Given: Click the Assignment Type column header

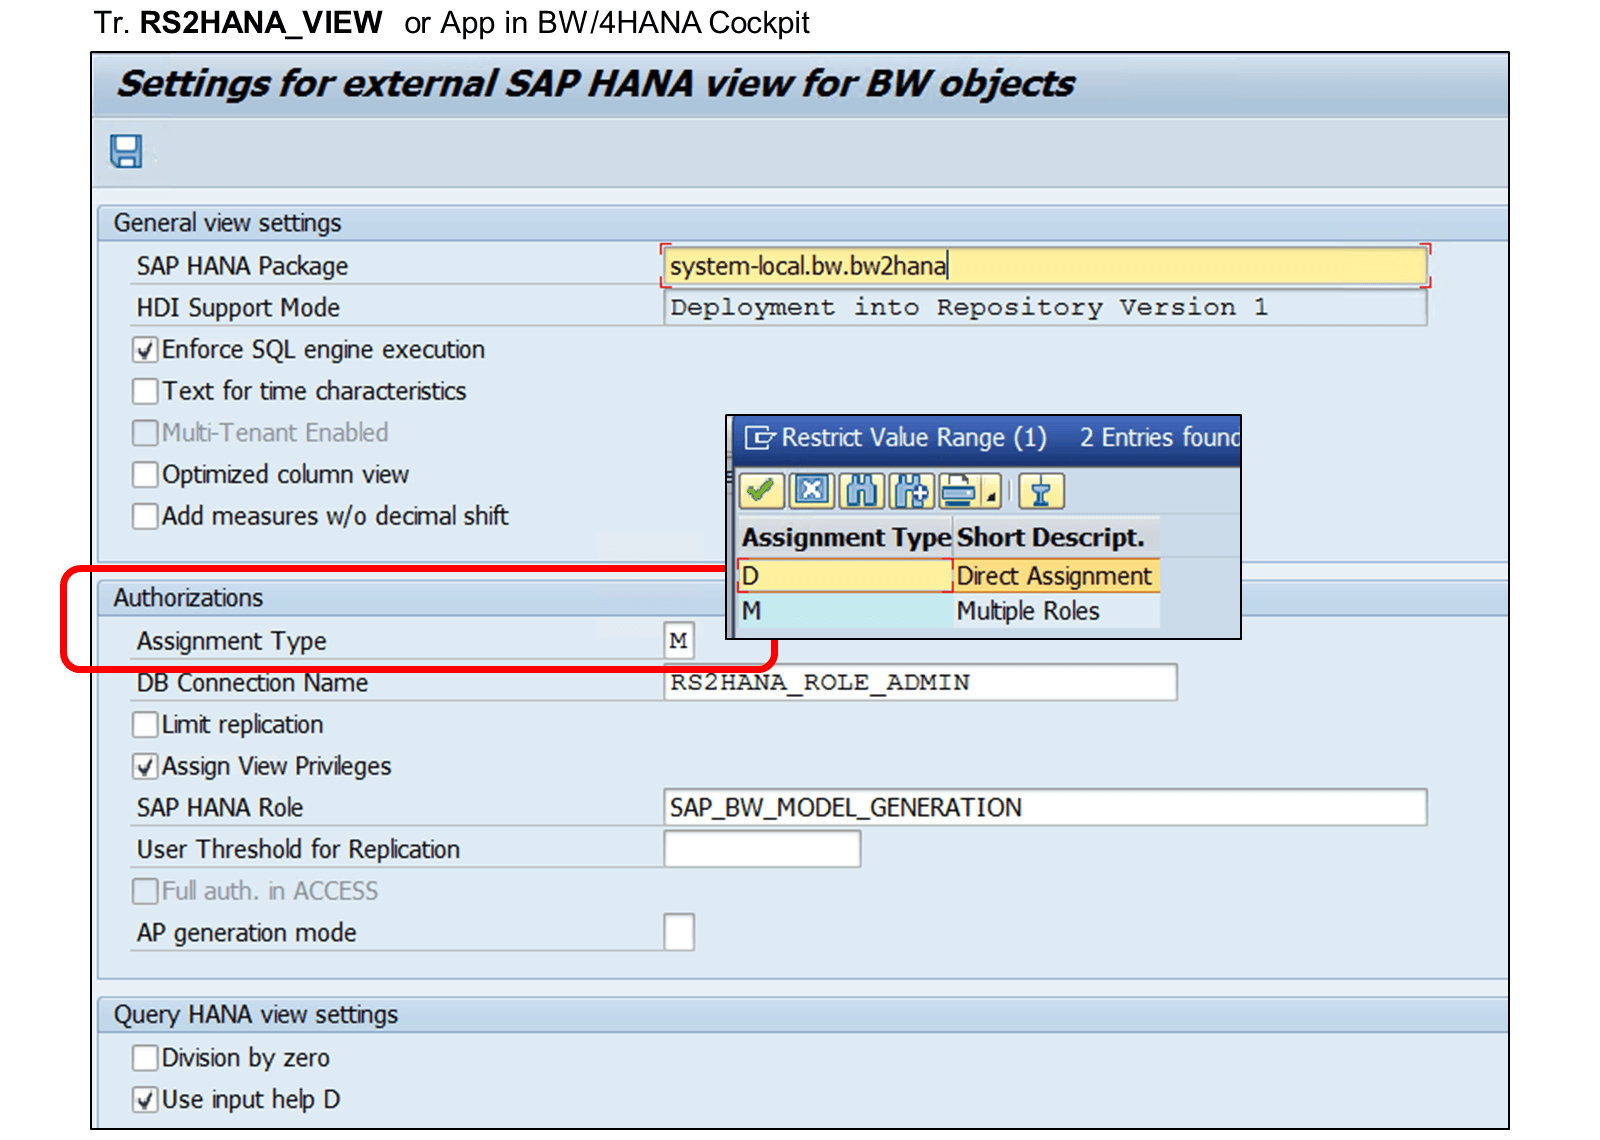Looking at the screenshot, I should tap(846, 538).
